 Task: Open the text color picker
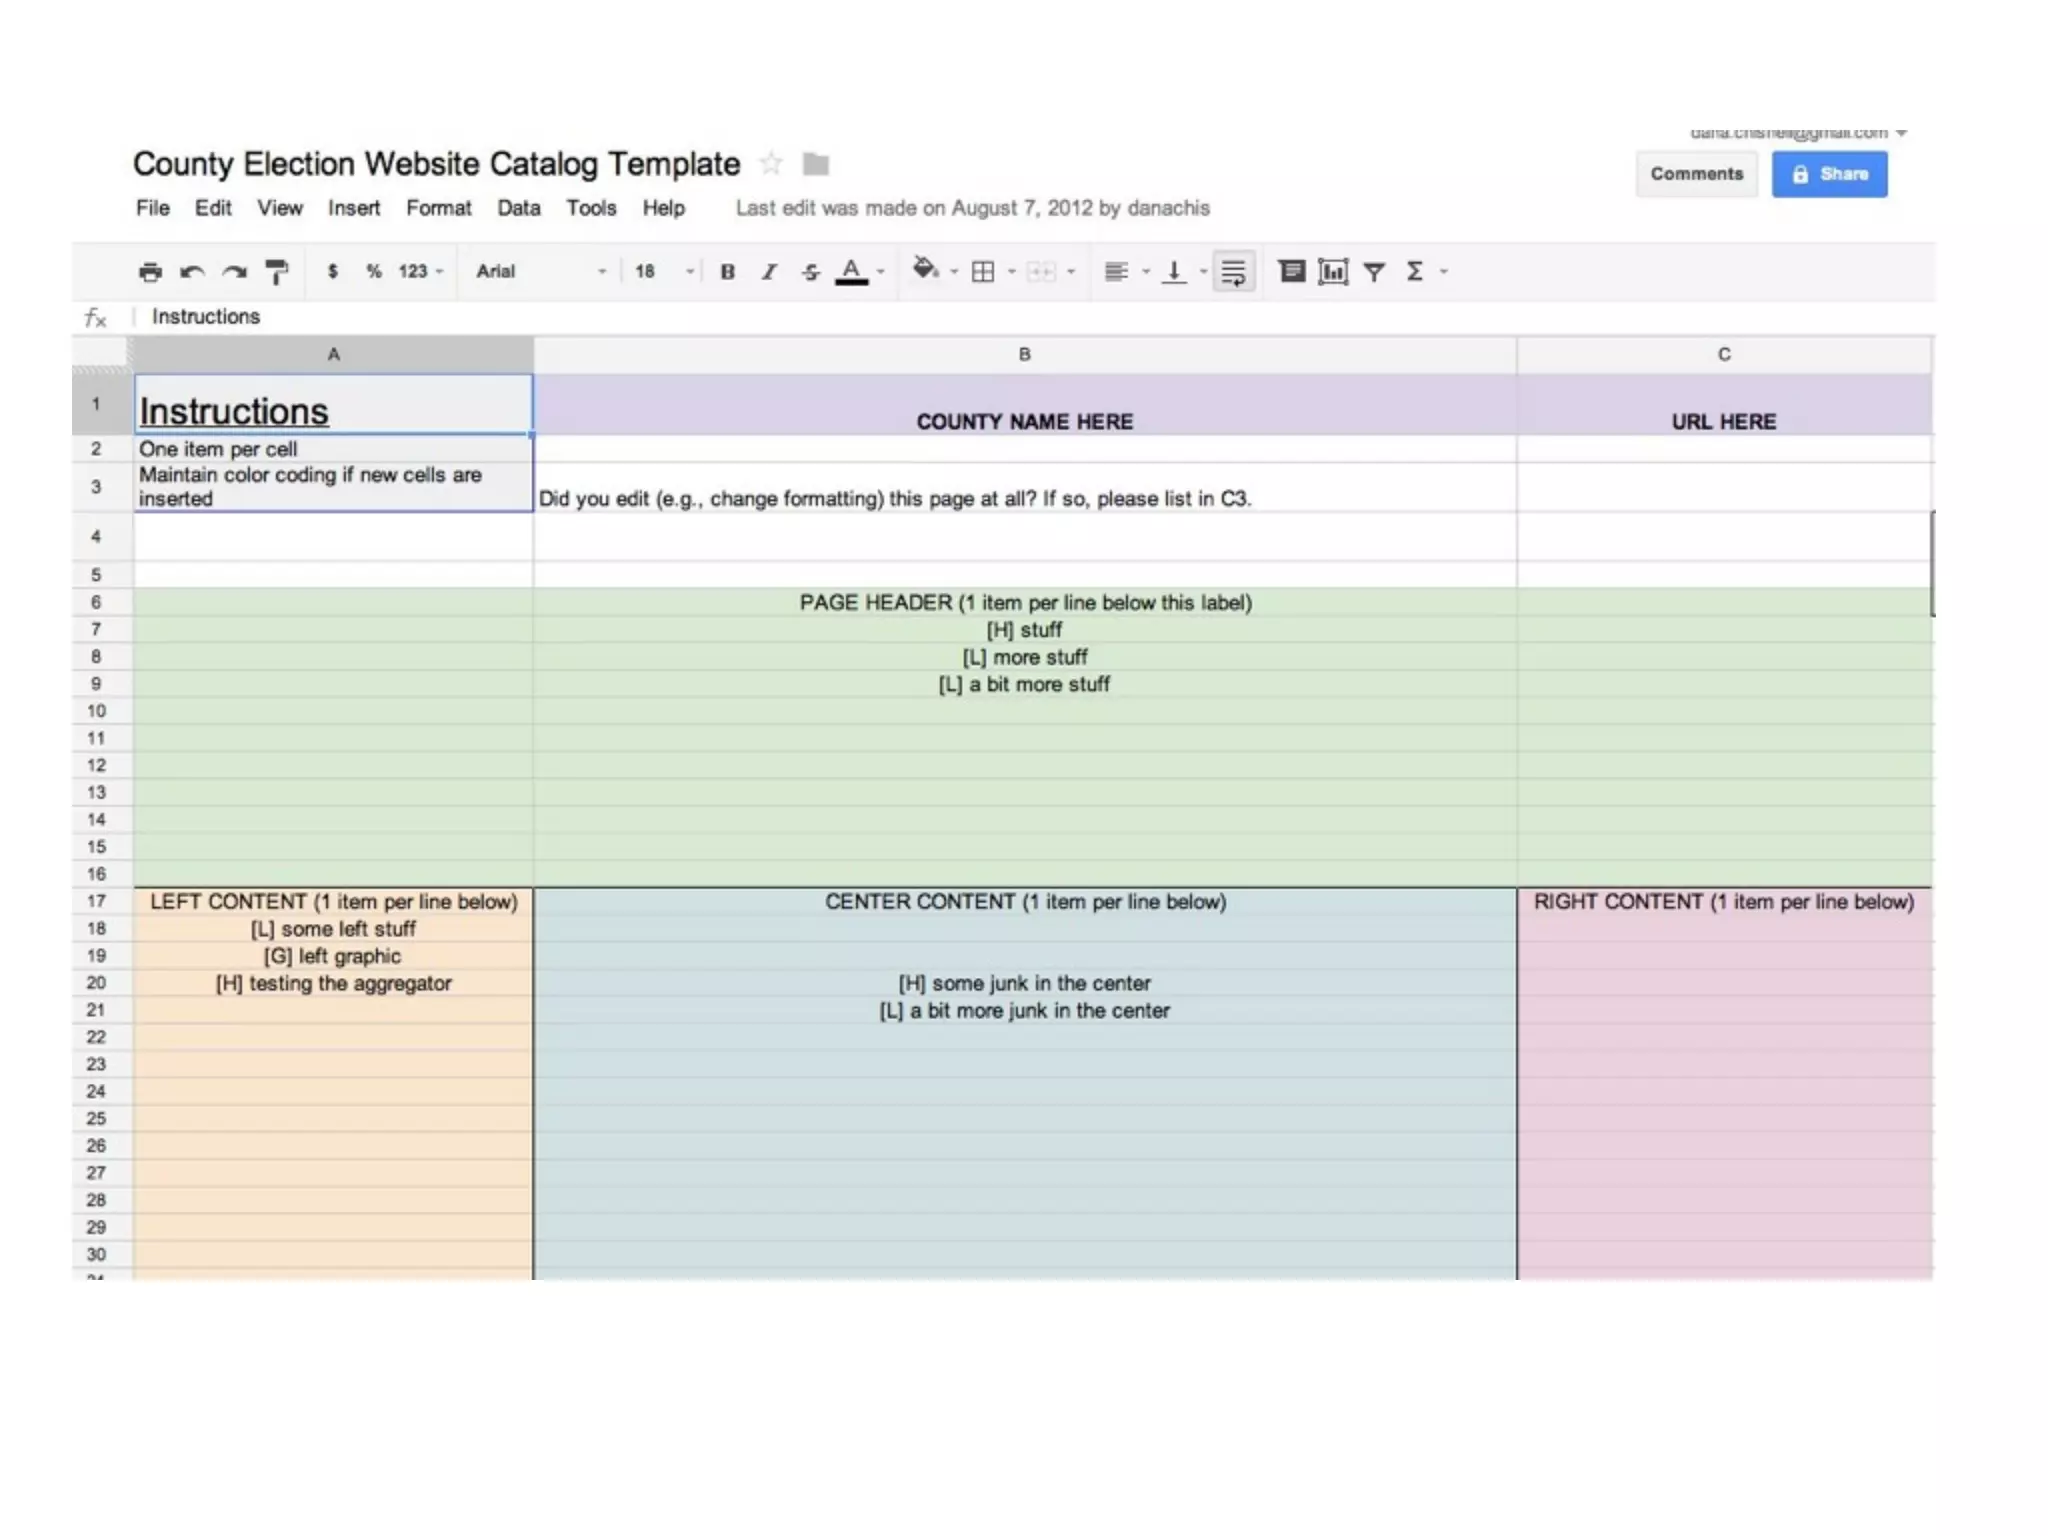[x=853, y=272]
